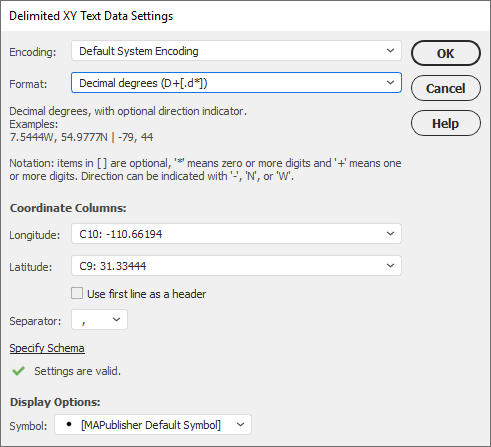This screenshot has height=447, width=491.
Task: Open the Symbol dropdown chevron
Action: (240, 425)
